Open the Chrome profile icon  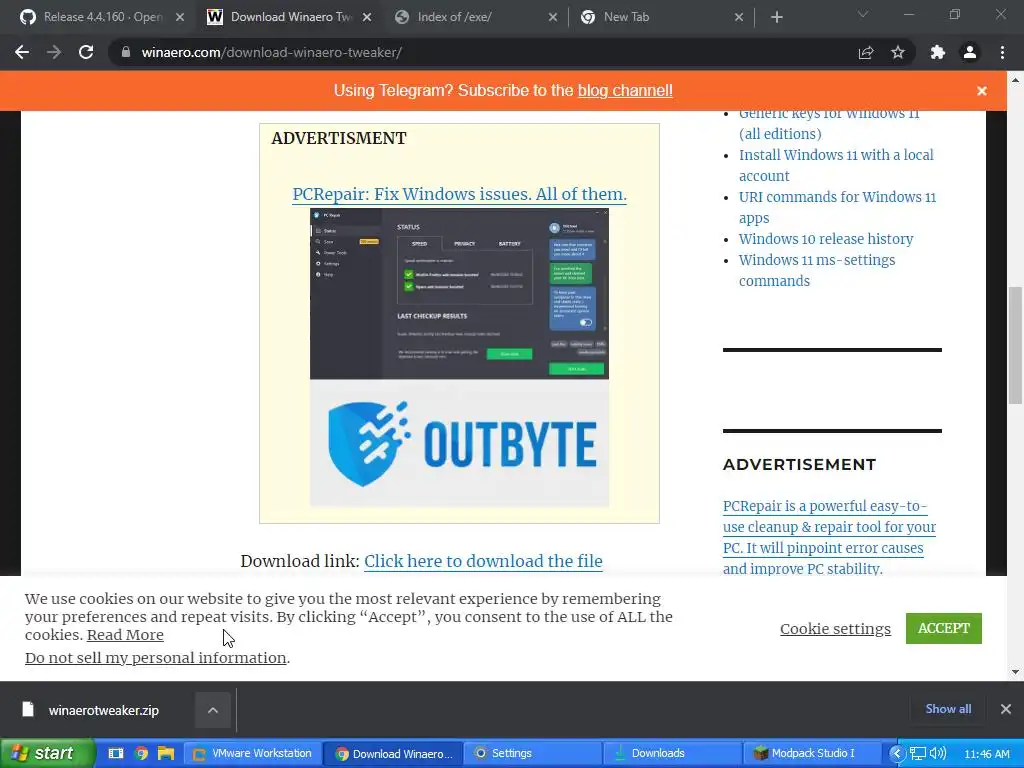[x=970, y=52]
